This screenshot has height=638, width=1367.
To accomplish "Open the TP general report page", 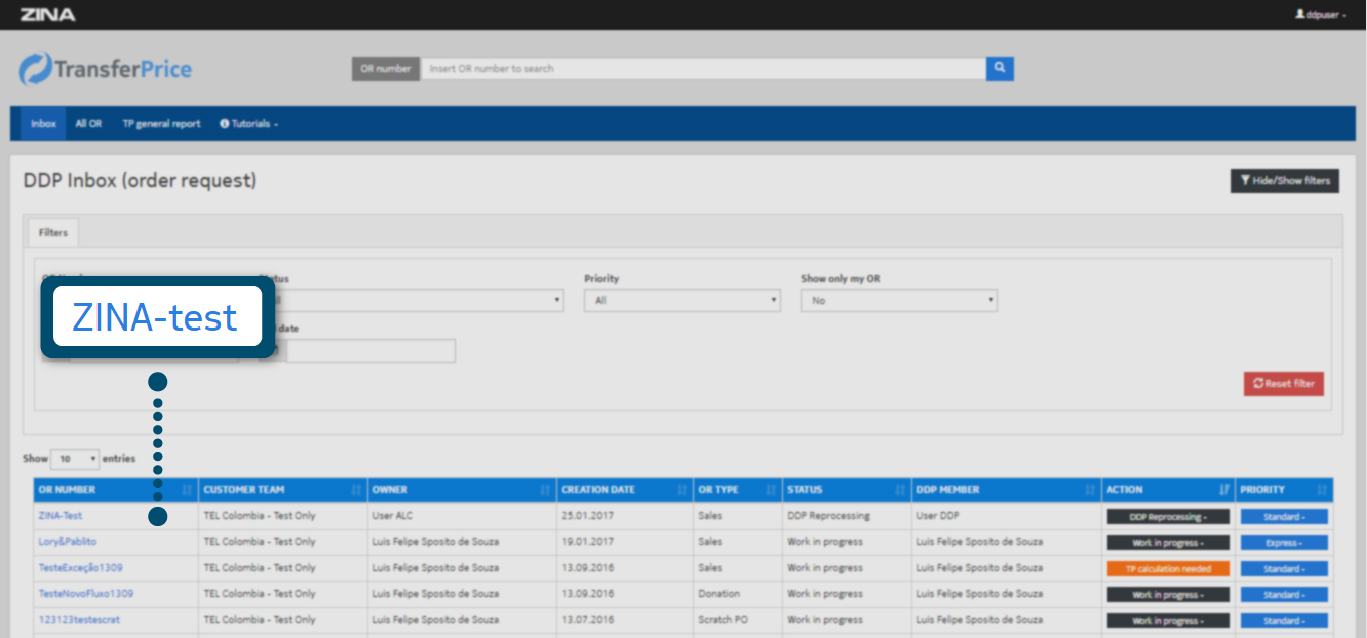I will [161, 124].
